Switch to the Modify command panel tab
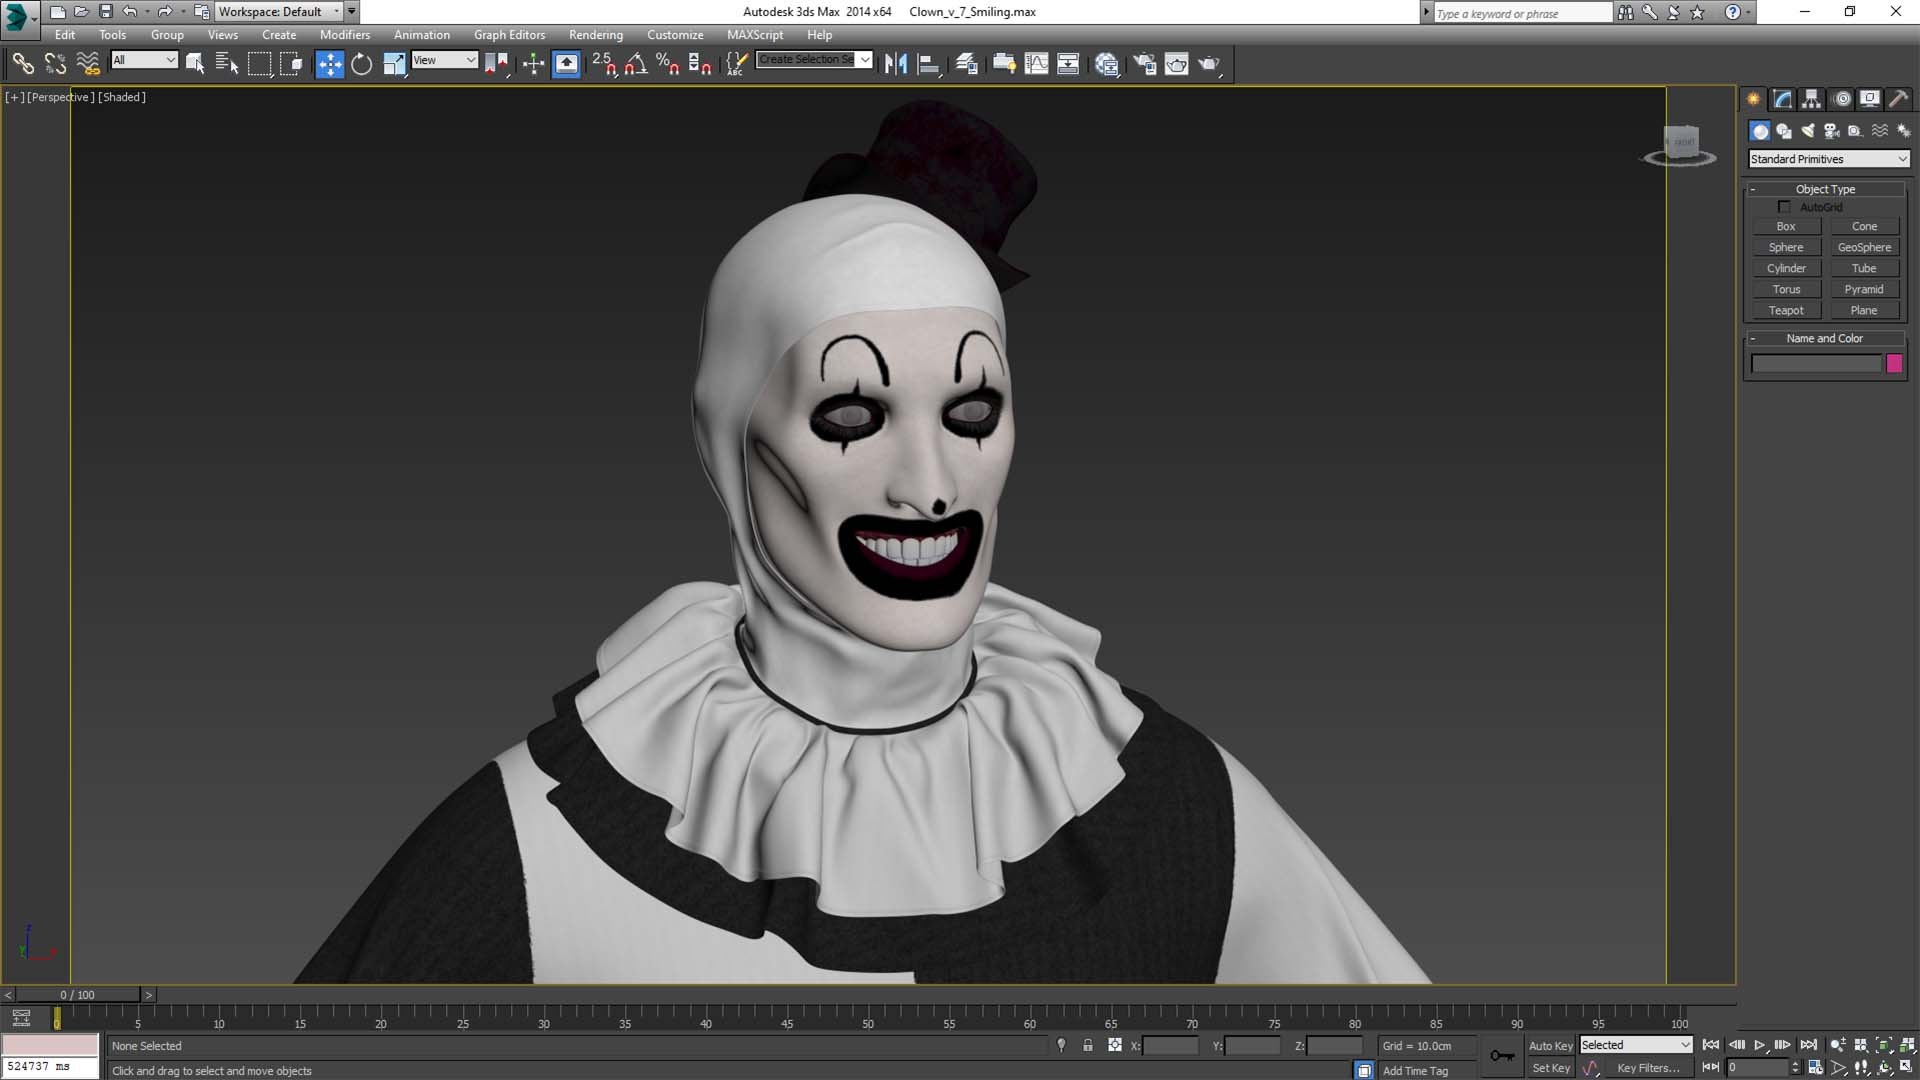The height and width of the screenshot is (1080, 1920). [x=1782, y=99]
